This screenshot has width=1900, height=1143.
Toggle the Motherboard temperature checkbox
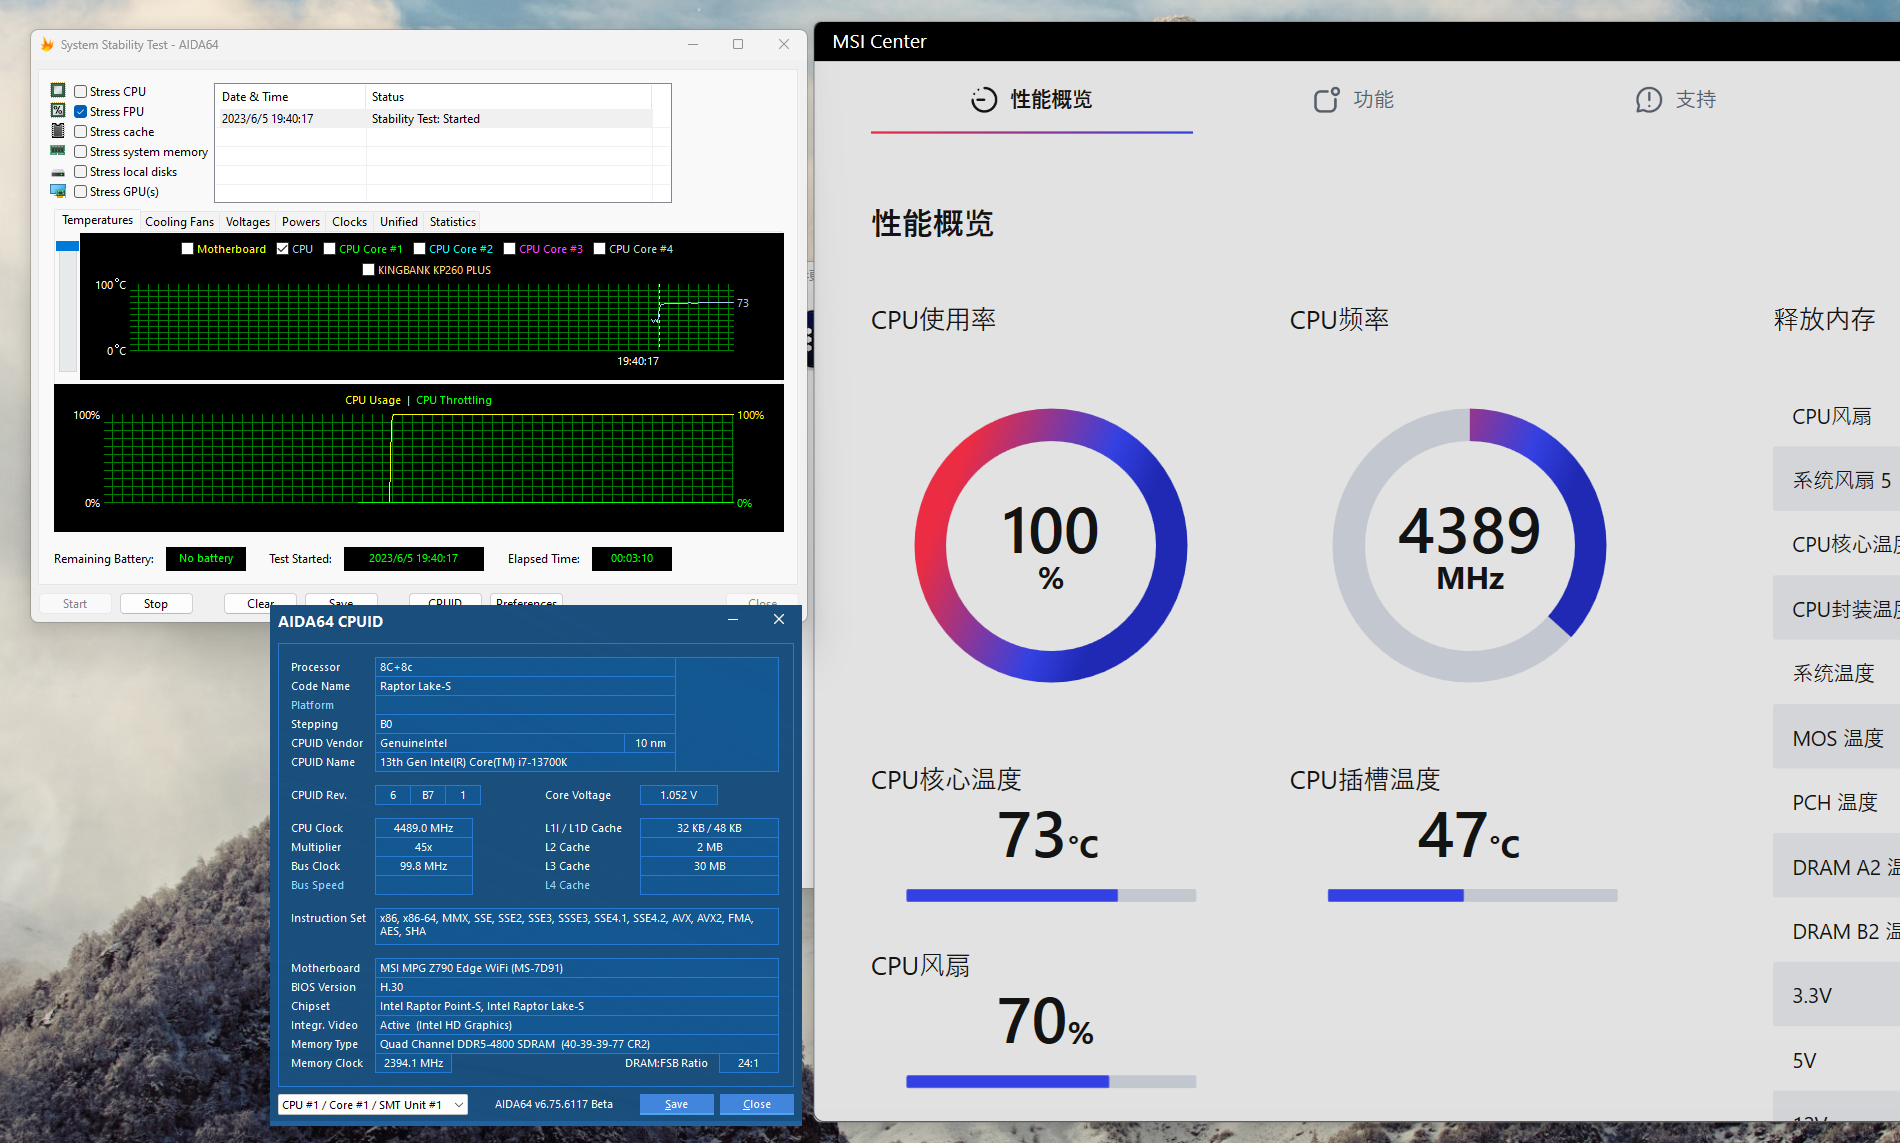[187, 249]
